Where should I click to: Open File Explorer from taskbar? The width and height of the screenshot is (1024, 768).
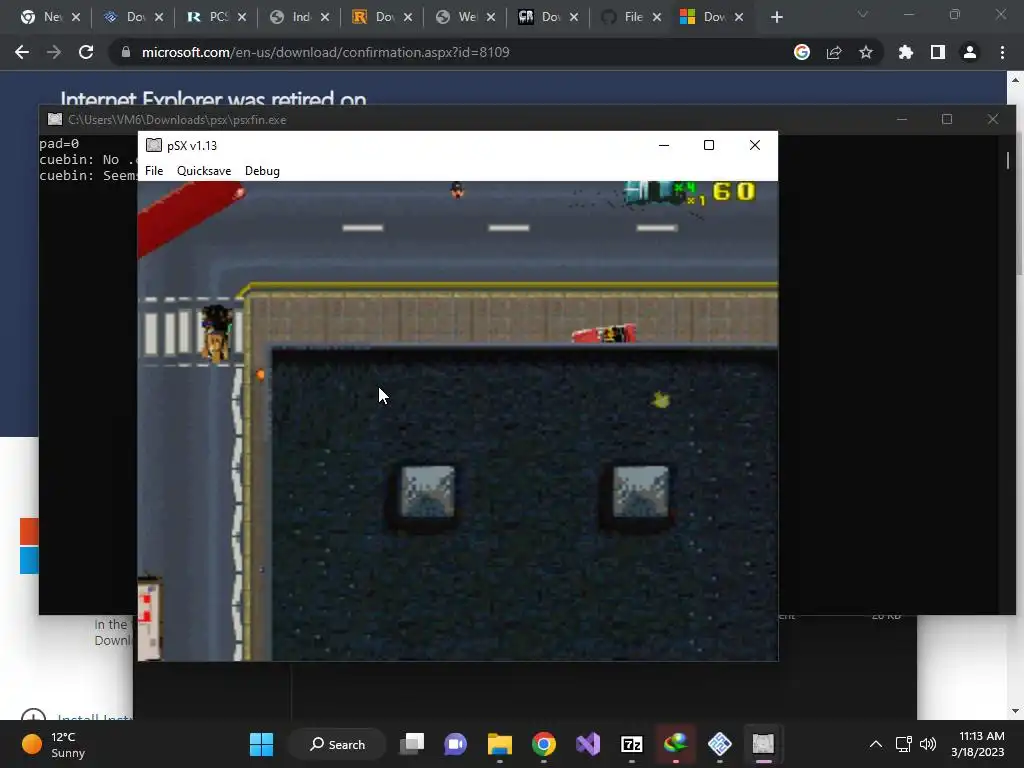click(500, 744)
